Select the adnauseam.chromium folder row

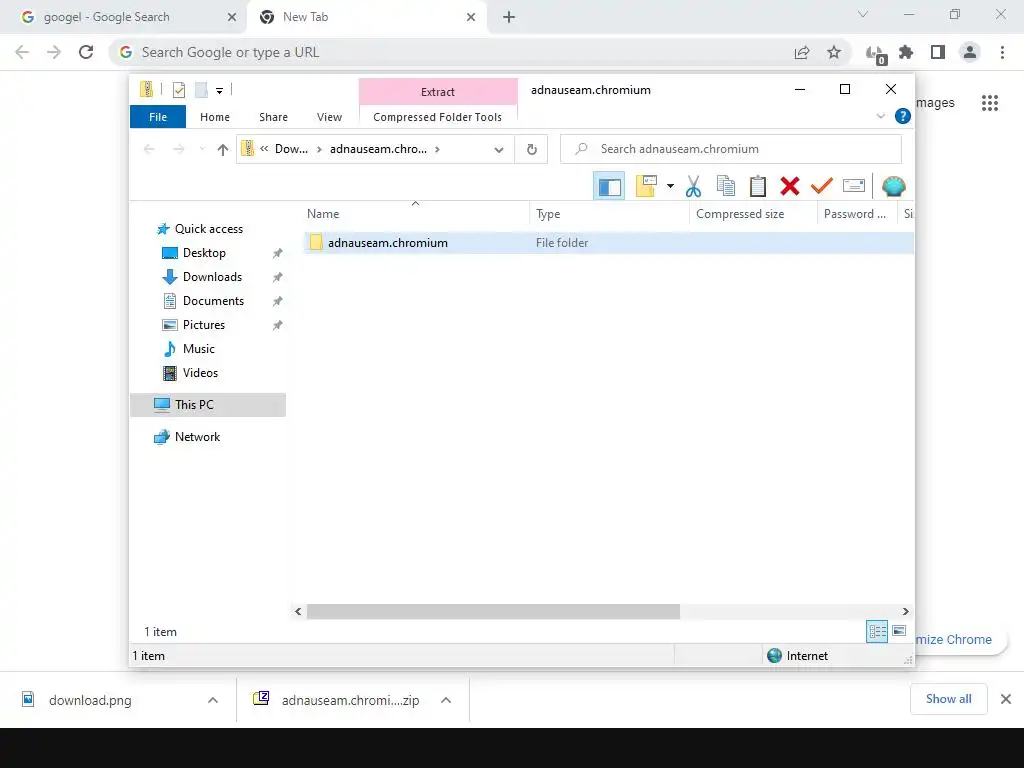coord(609,243)
